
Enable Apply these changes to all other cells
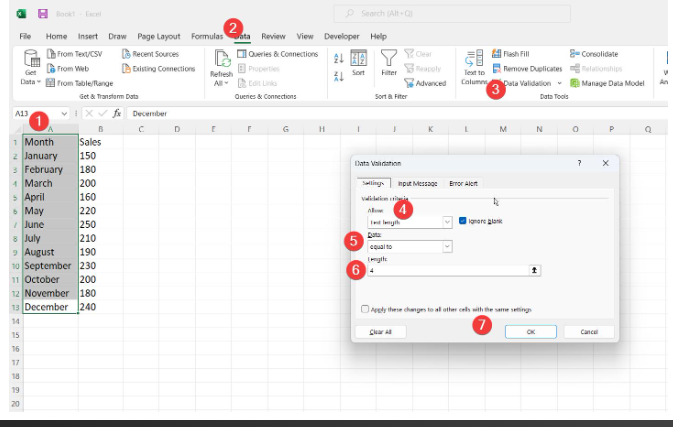click(365, 309)
